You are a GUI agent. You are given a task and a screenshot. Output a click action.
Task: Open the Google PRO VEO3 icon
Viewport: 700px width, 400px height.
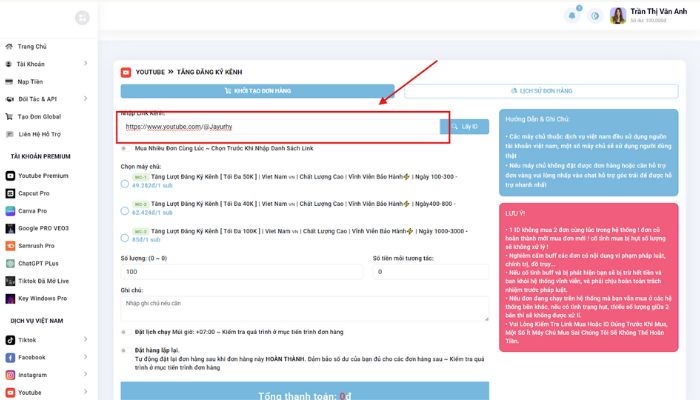pos(10,228)
